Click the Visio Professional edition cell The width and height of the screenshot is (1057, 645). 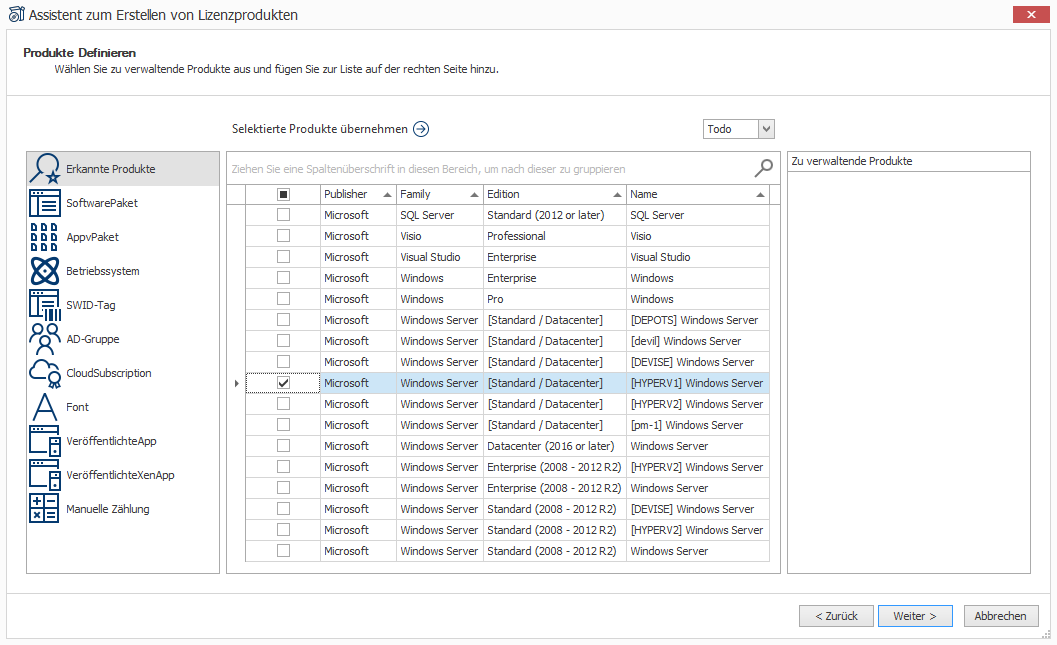tap(554, 236)
